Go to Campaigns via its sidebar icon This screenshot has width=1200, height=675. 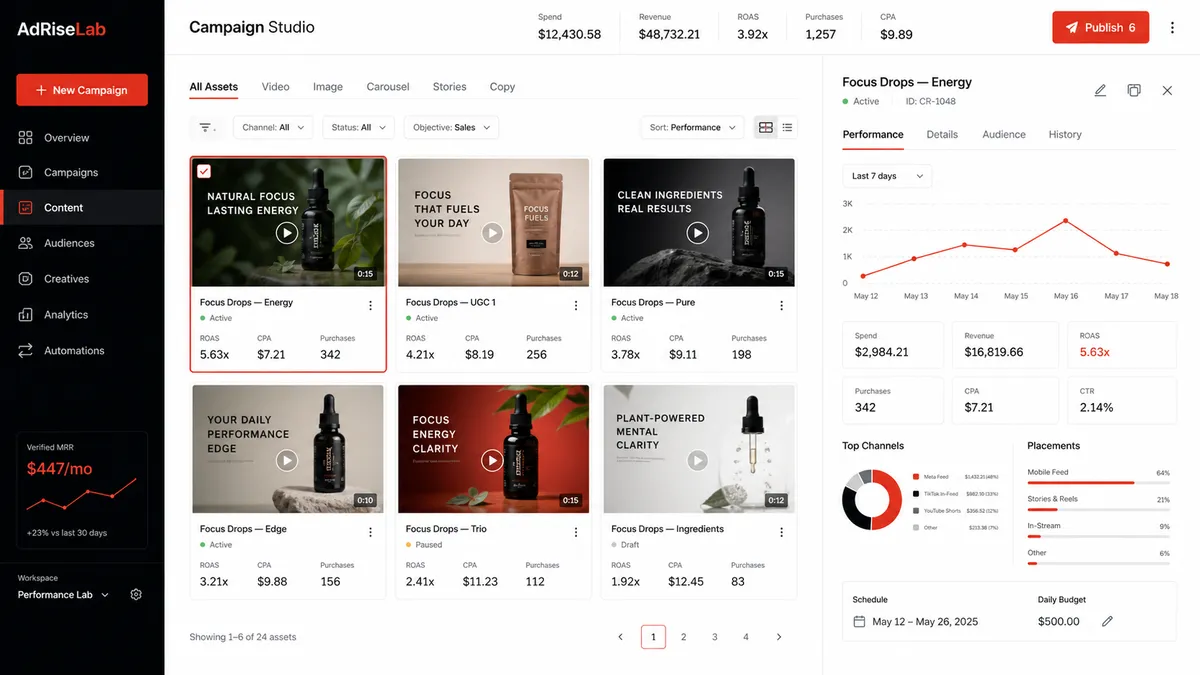coord(26,172)
